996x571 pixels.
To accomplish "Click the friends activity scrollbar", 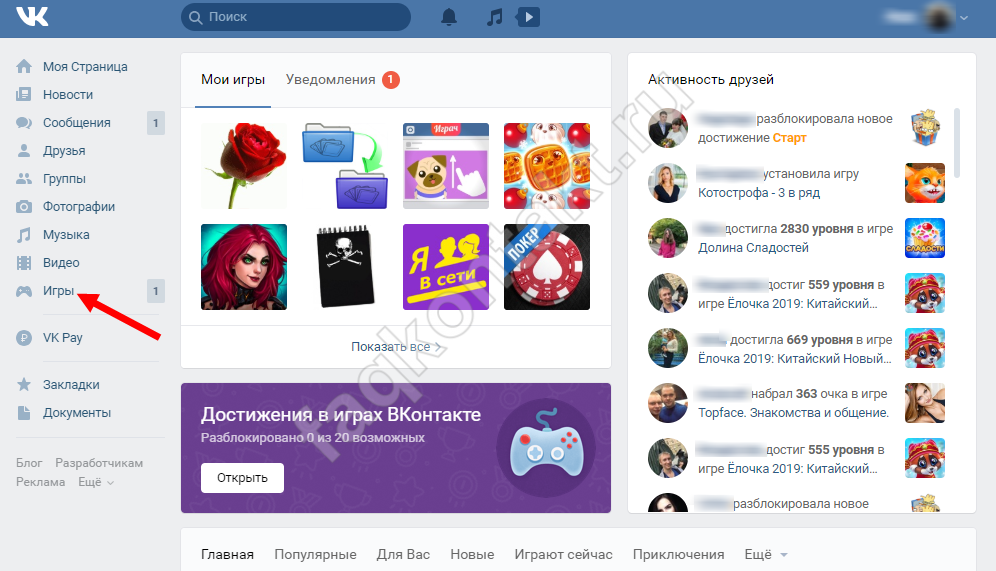I will click(x=957, y=143).
